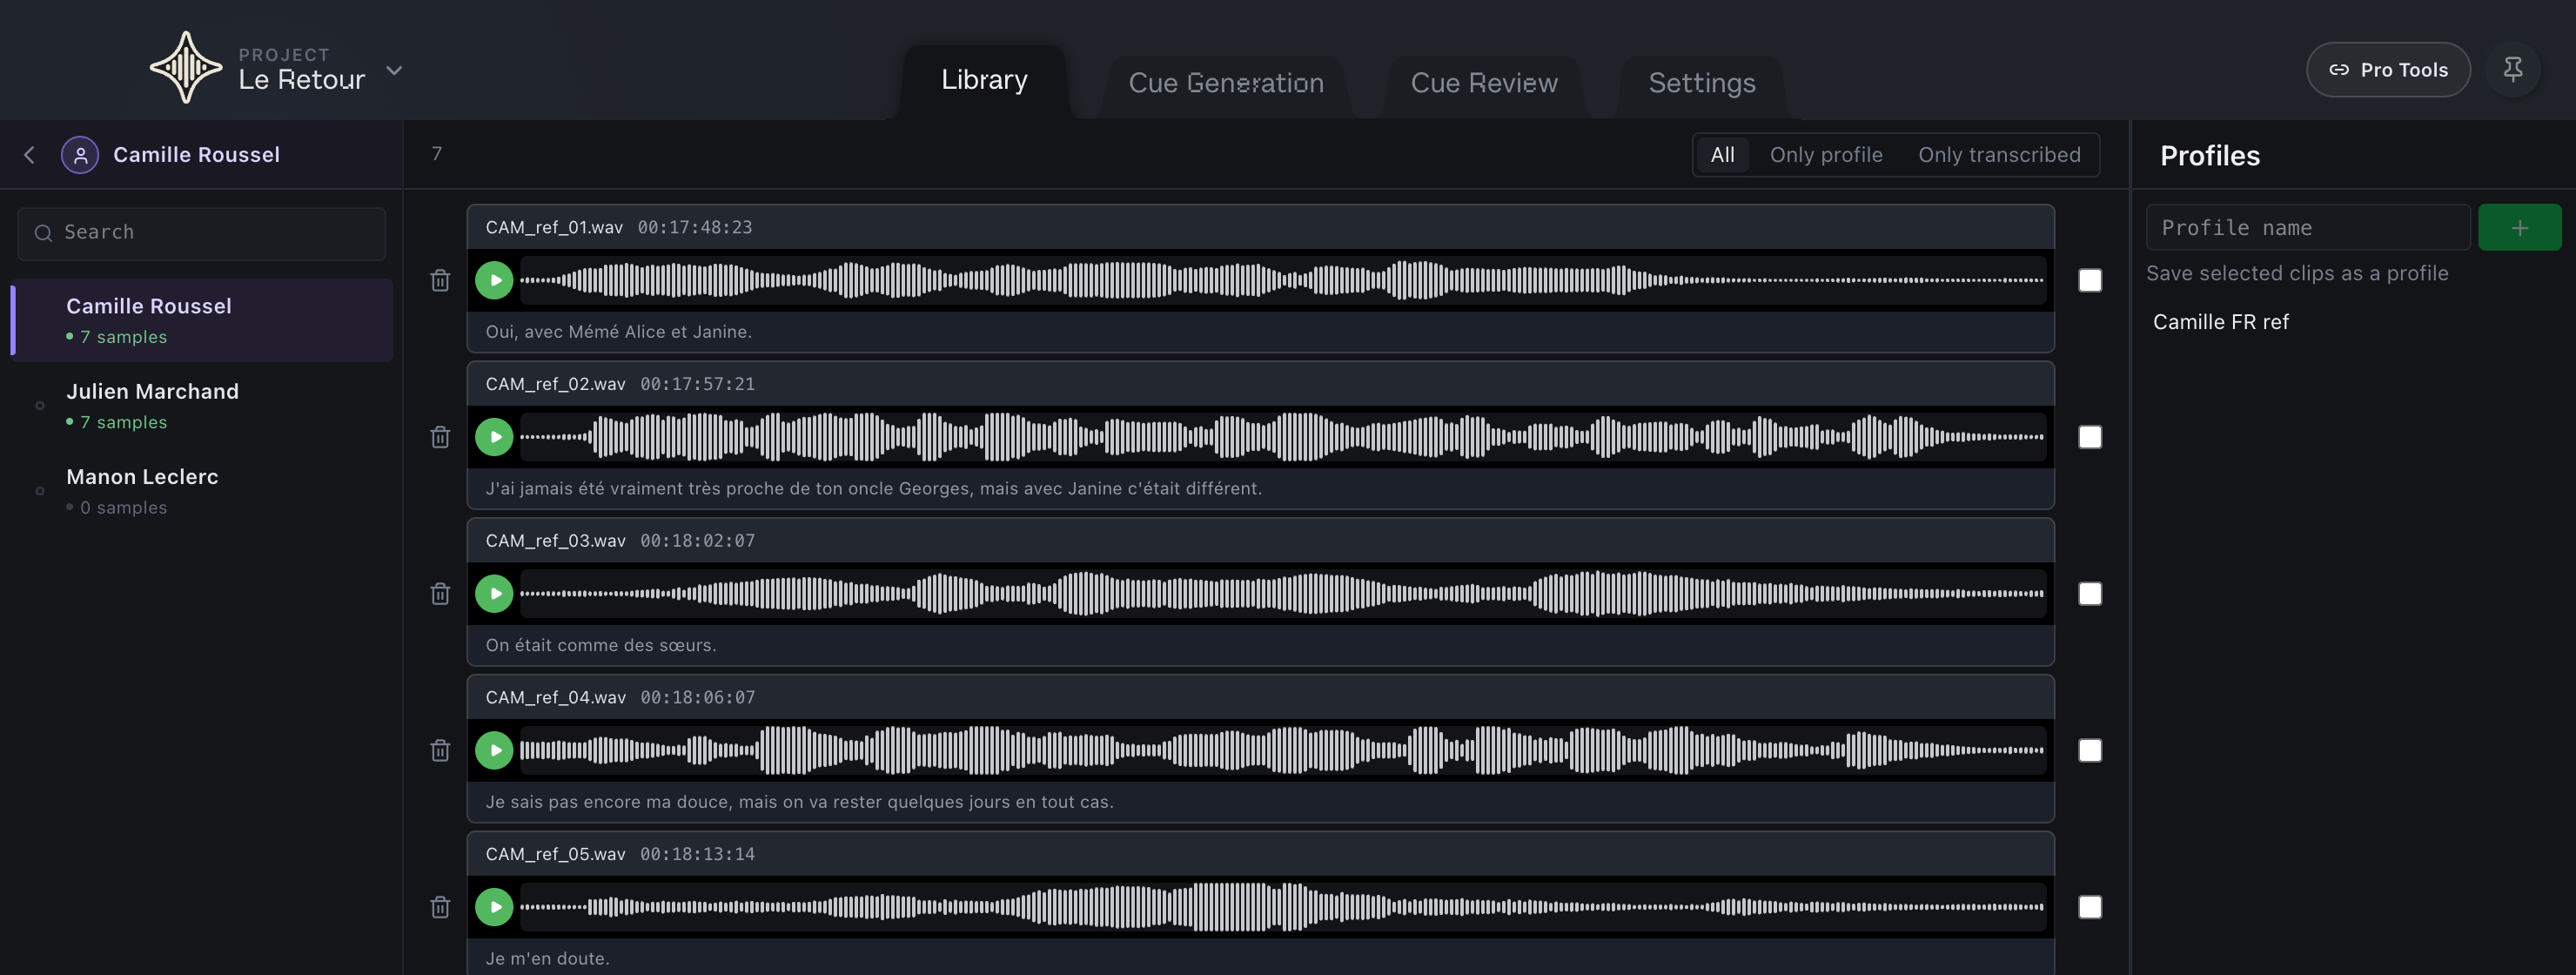Select Camille Roussel in the speaker list
The image size is (2576, 975).
point(201,320)
